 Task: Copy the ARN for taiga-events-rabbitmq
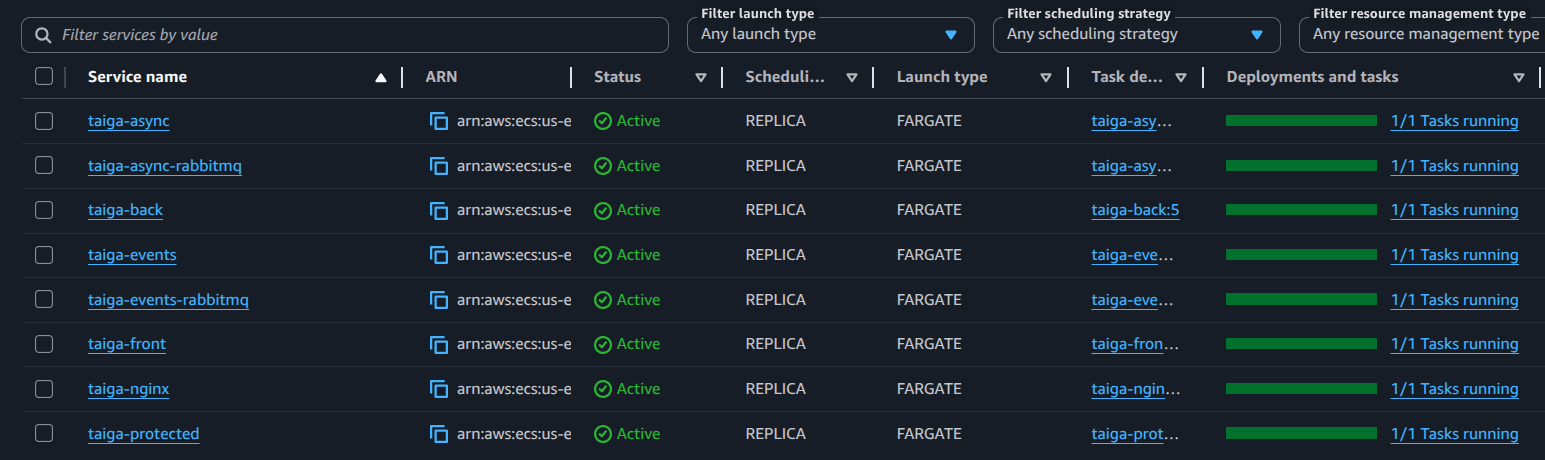tap(439, 300)
